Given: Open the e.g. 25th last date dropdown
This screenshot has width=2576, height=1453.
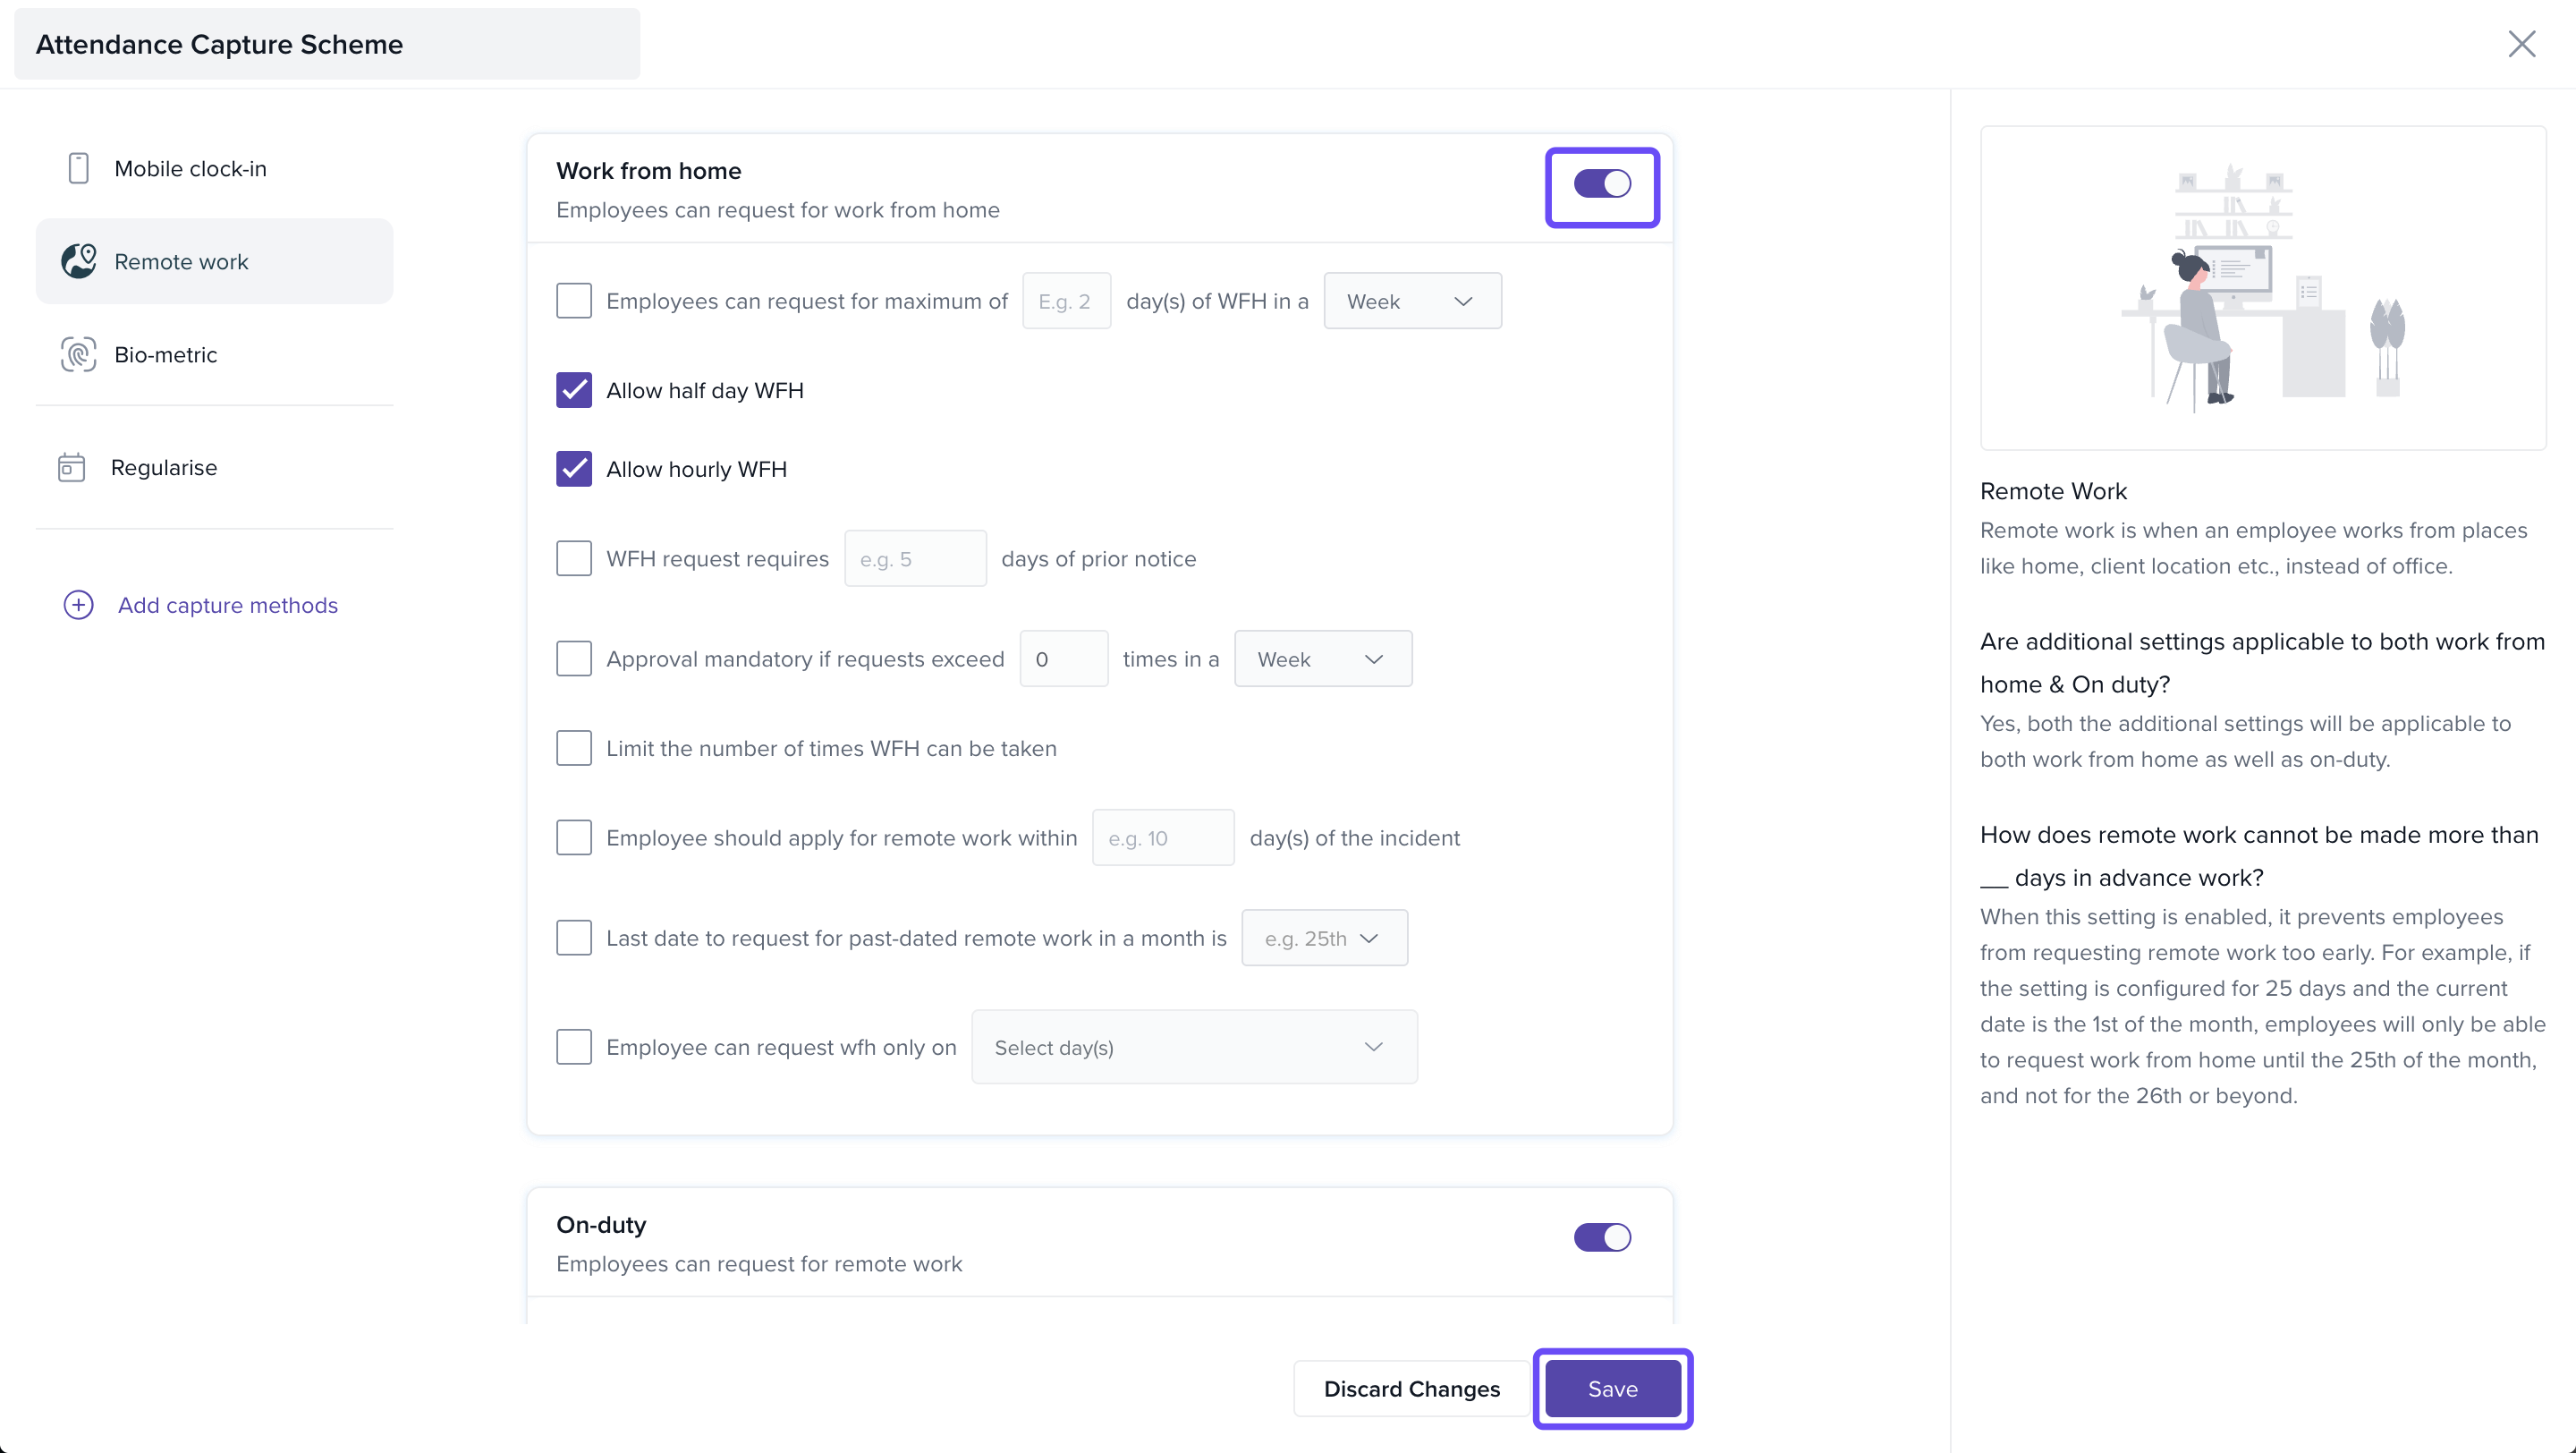Looking at the screenshot, I should (x=1323, y=938).
